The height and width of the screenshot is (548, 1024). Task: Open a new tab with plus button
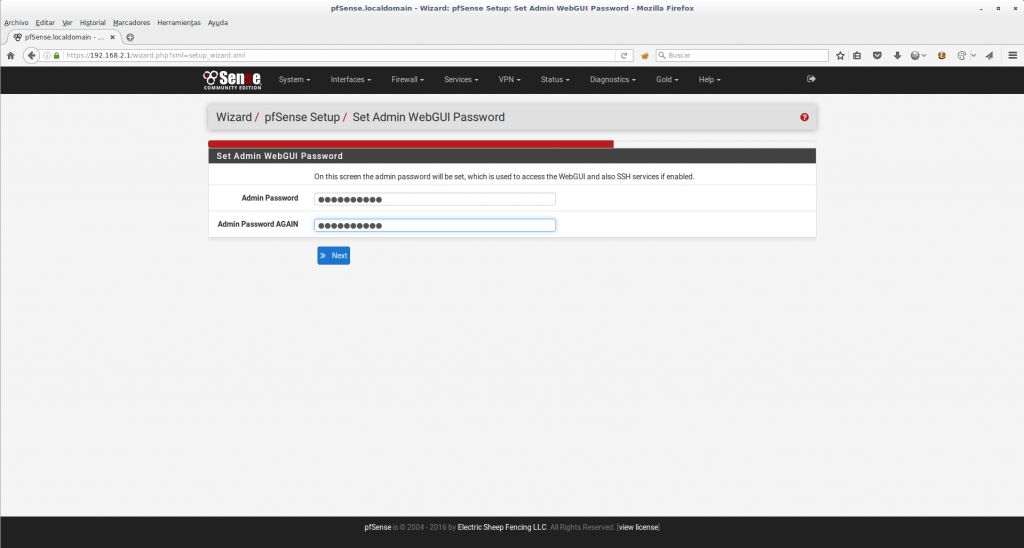click(130, 37)
